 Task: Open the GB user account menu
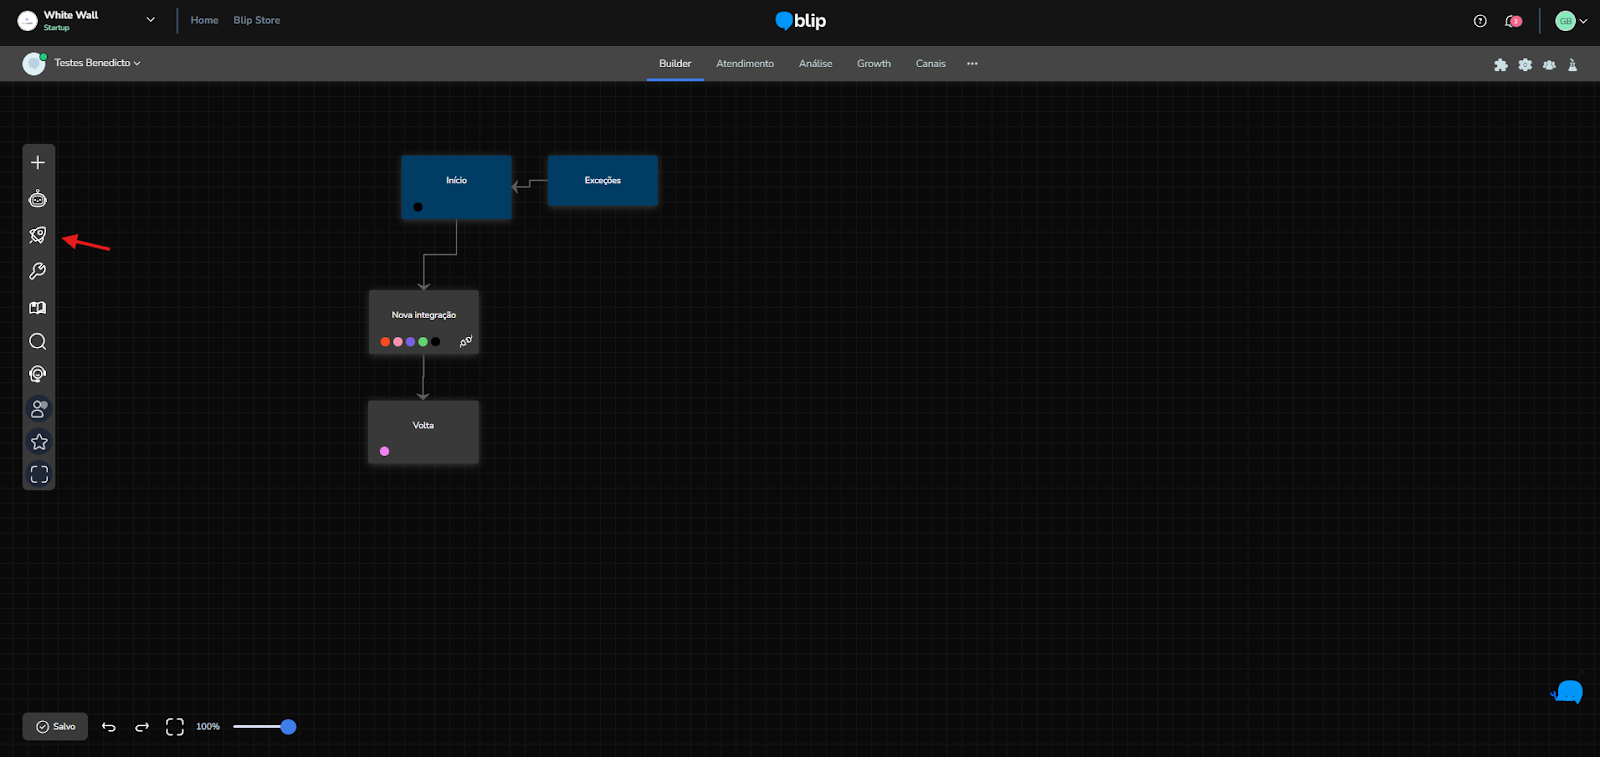(x=1571, y=21)
